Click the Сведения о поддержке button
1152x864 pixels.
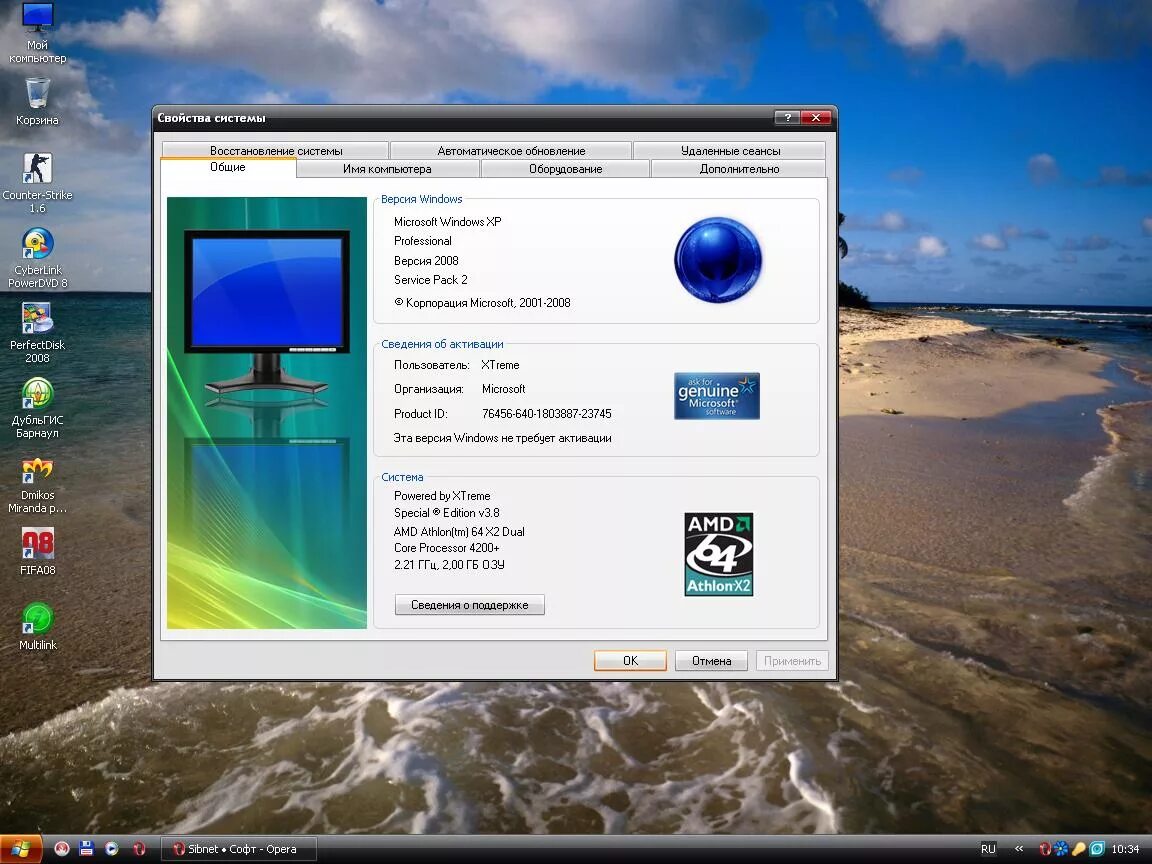[469, 605]
